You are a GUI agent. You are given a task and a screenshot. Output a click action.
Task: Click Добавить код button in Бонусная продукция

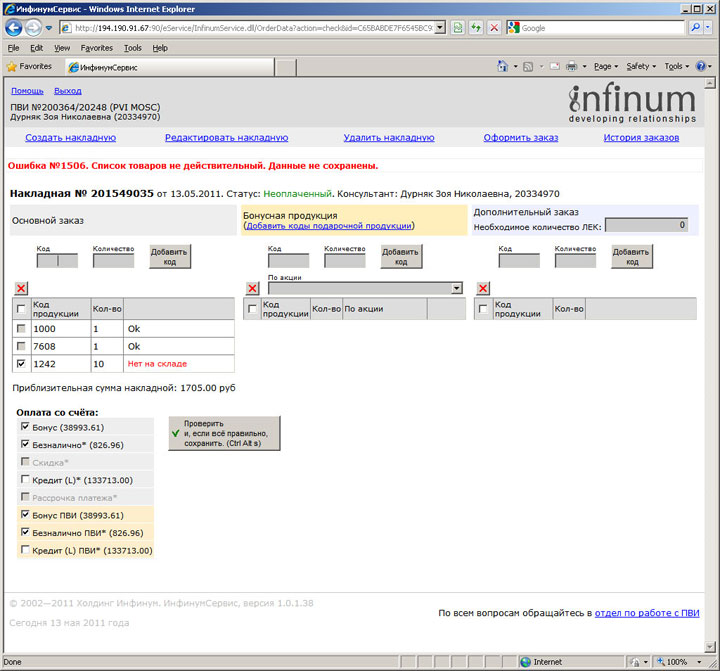[401, 256]
